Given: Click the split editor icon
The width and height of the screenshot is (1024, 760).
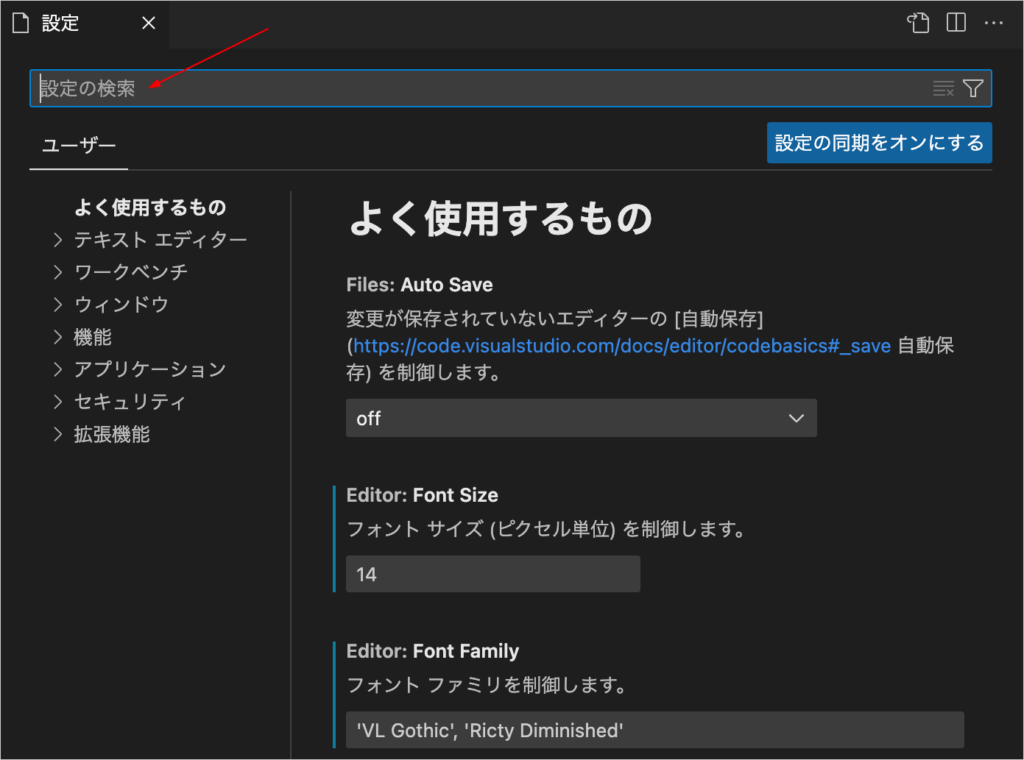Looking at the screenshot, I should 956,23.
